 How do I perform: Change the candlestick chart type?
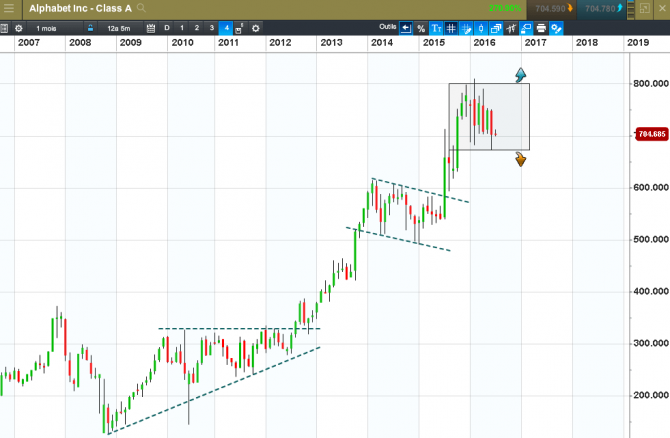481,29
